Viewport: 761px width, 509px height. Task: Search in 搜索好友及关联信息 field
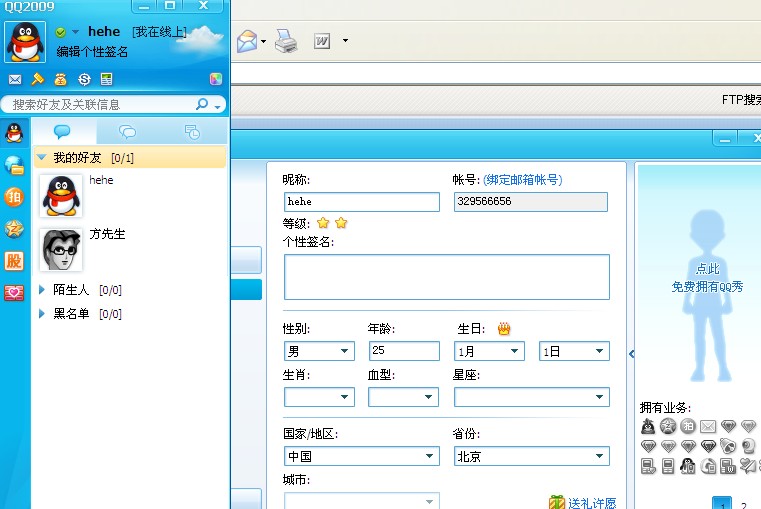[102, 104]
